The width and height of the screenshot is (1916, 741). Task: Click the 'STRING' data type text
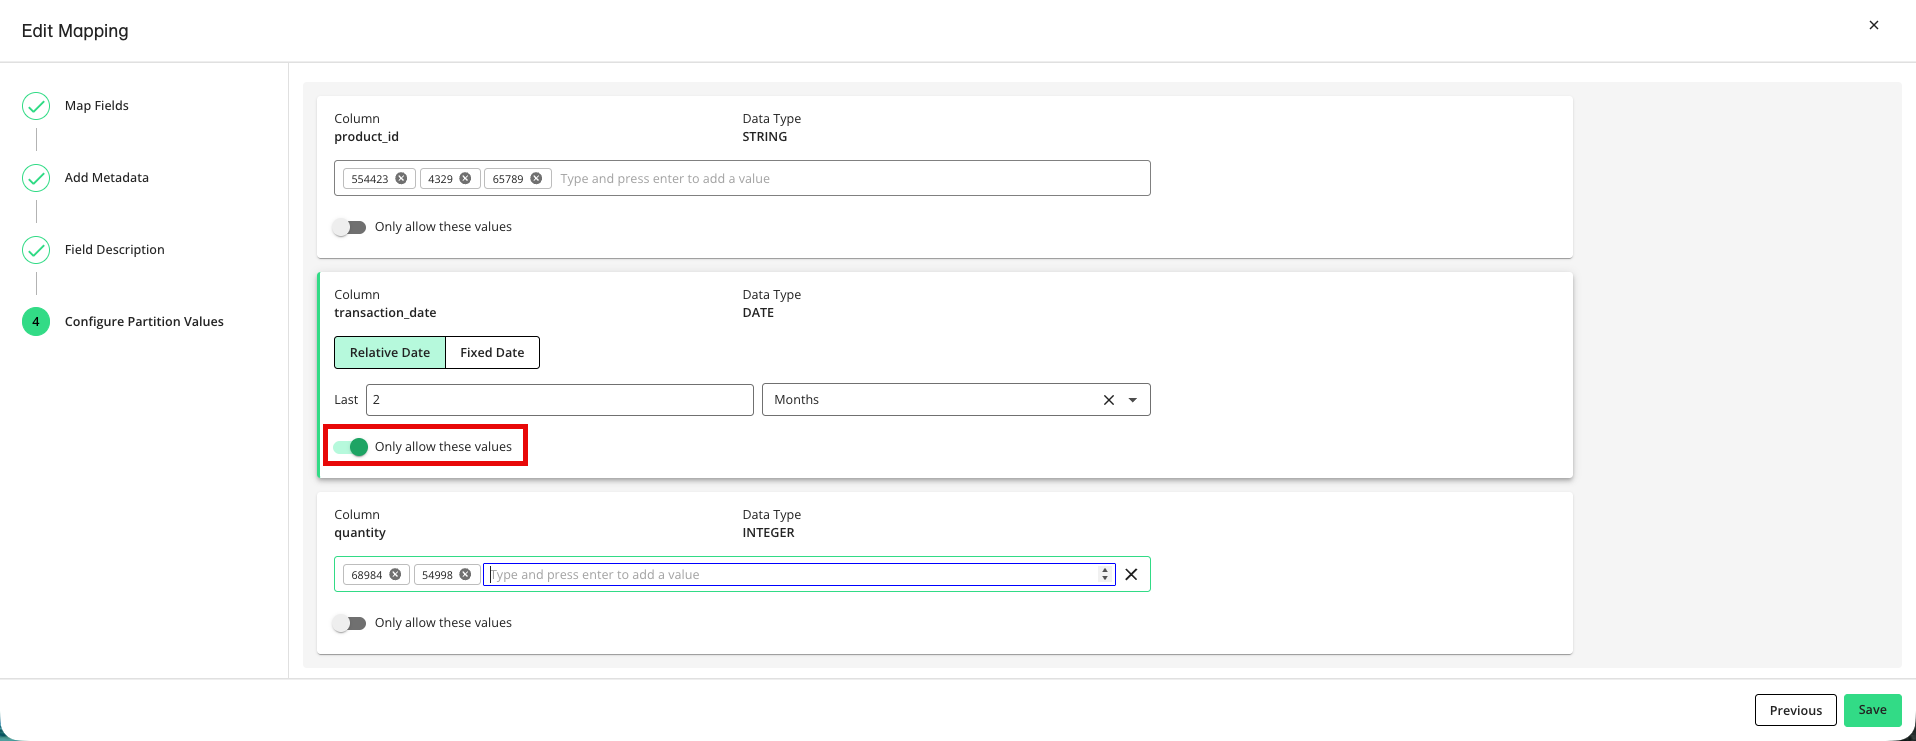pos(765,137)
